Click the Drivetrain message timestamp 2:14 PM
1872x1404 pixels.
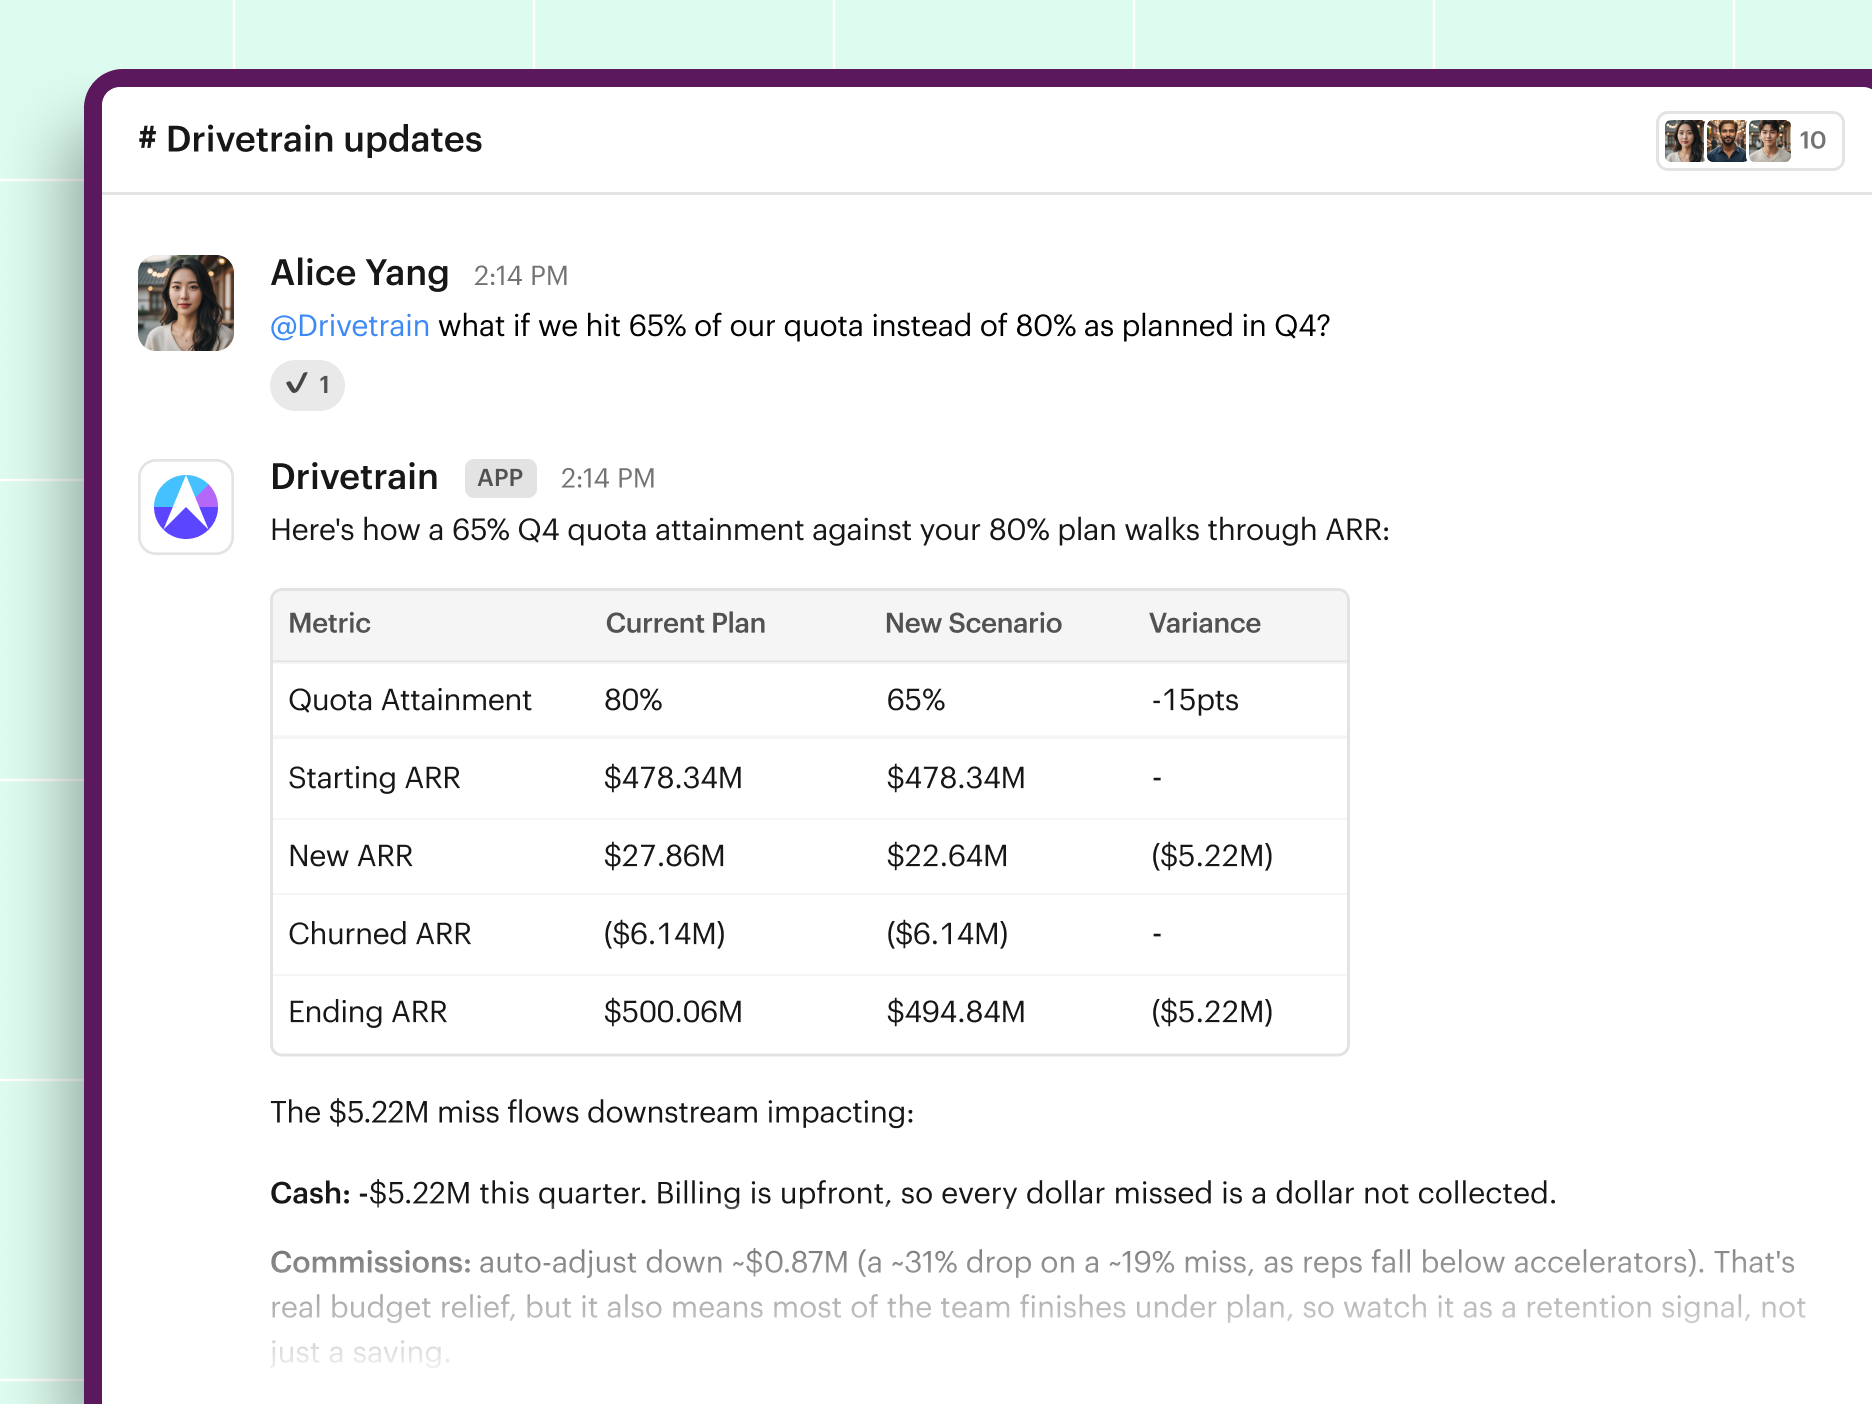click(x=608, y=479)
